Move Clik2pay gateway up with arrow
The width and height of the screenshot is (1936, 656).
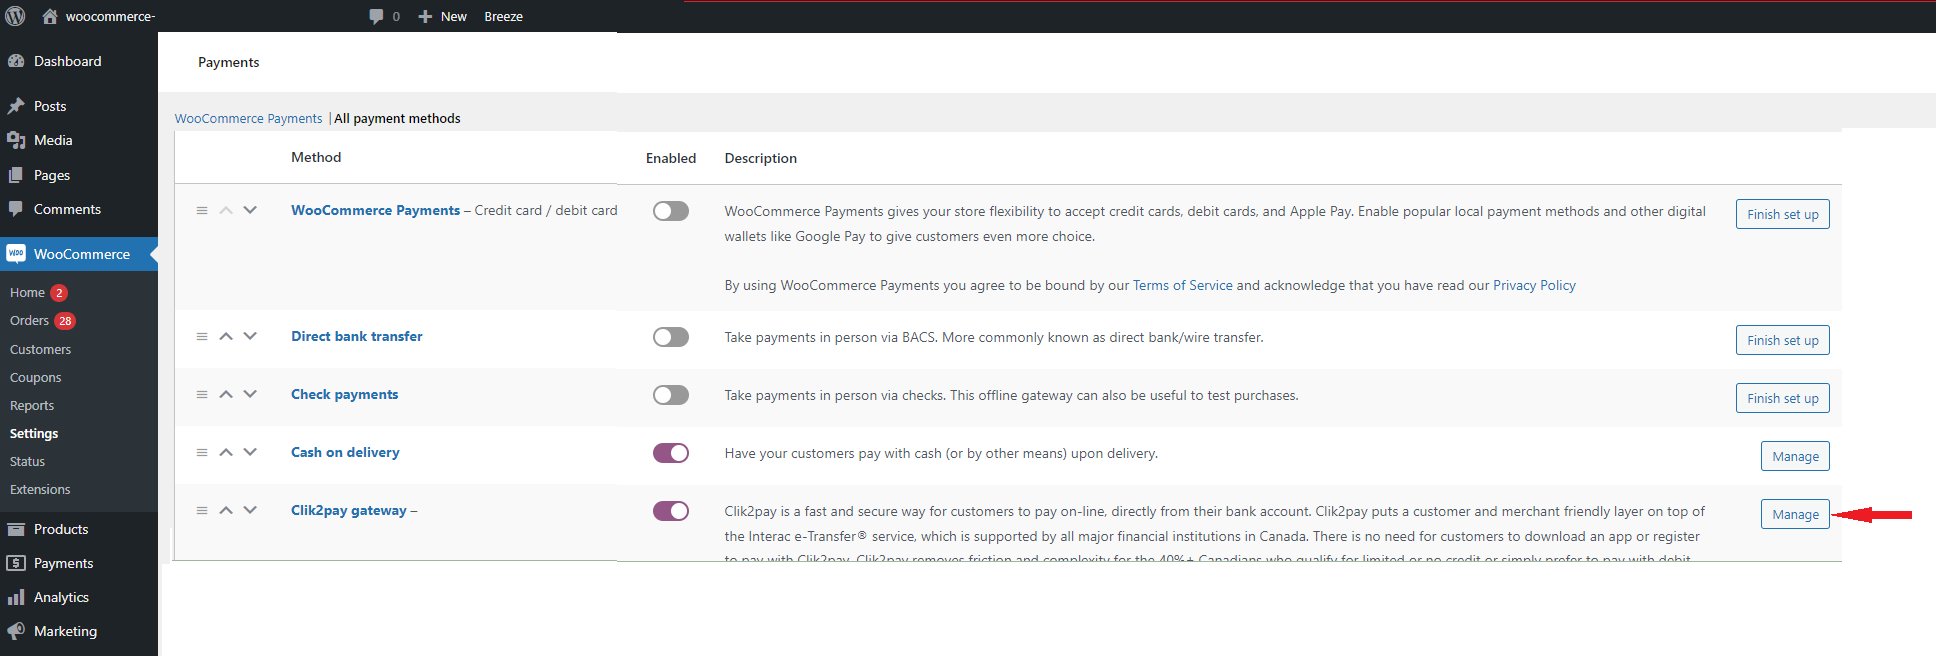point(226,510)
